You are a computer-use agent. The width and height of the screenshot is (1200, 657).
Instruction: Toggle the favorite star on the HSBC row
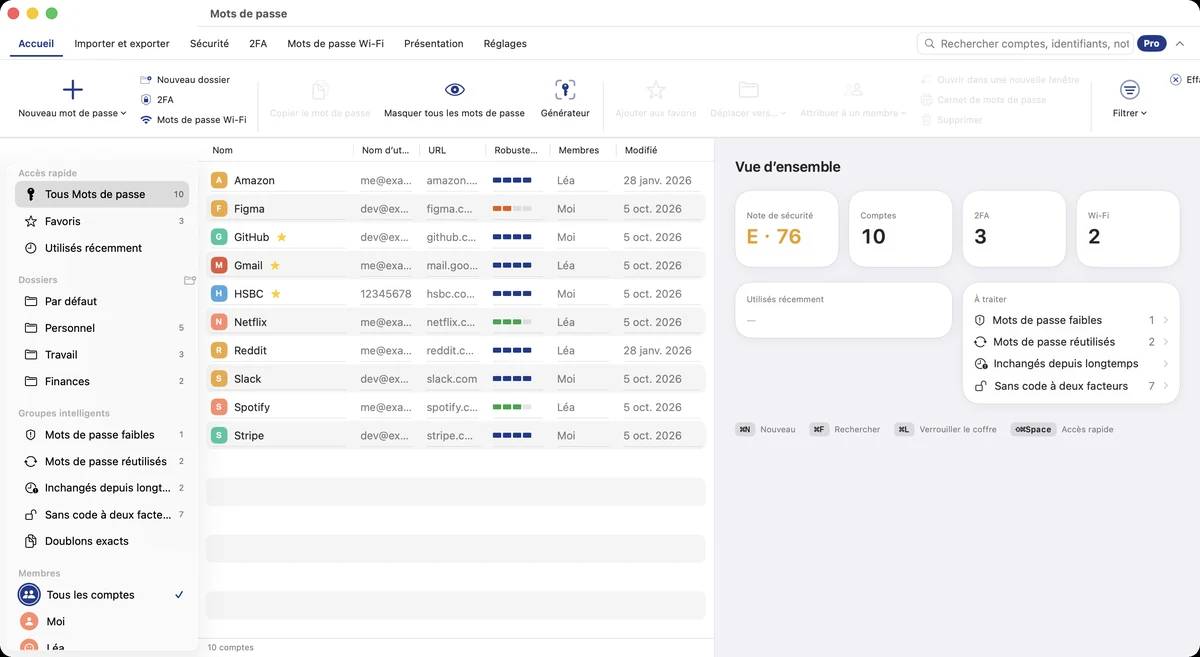276,294
